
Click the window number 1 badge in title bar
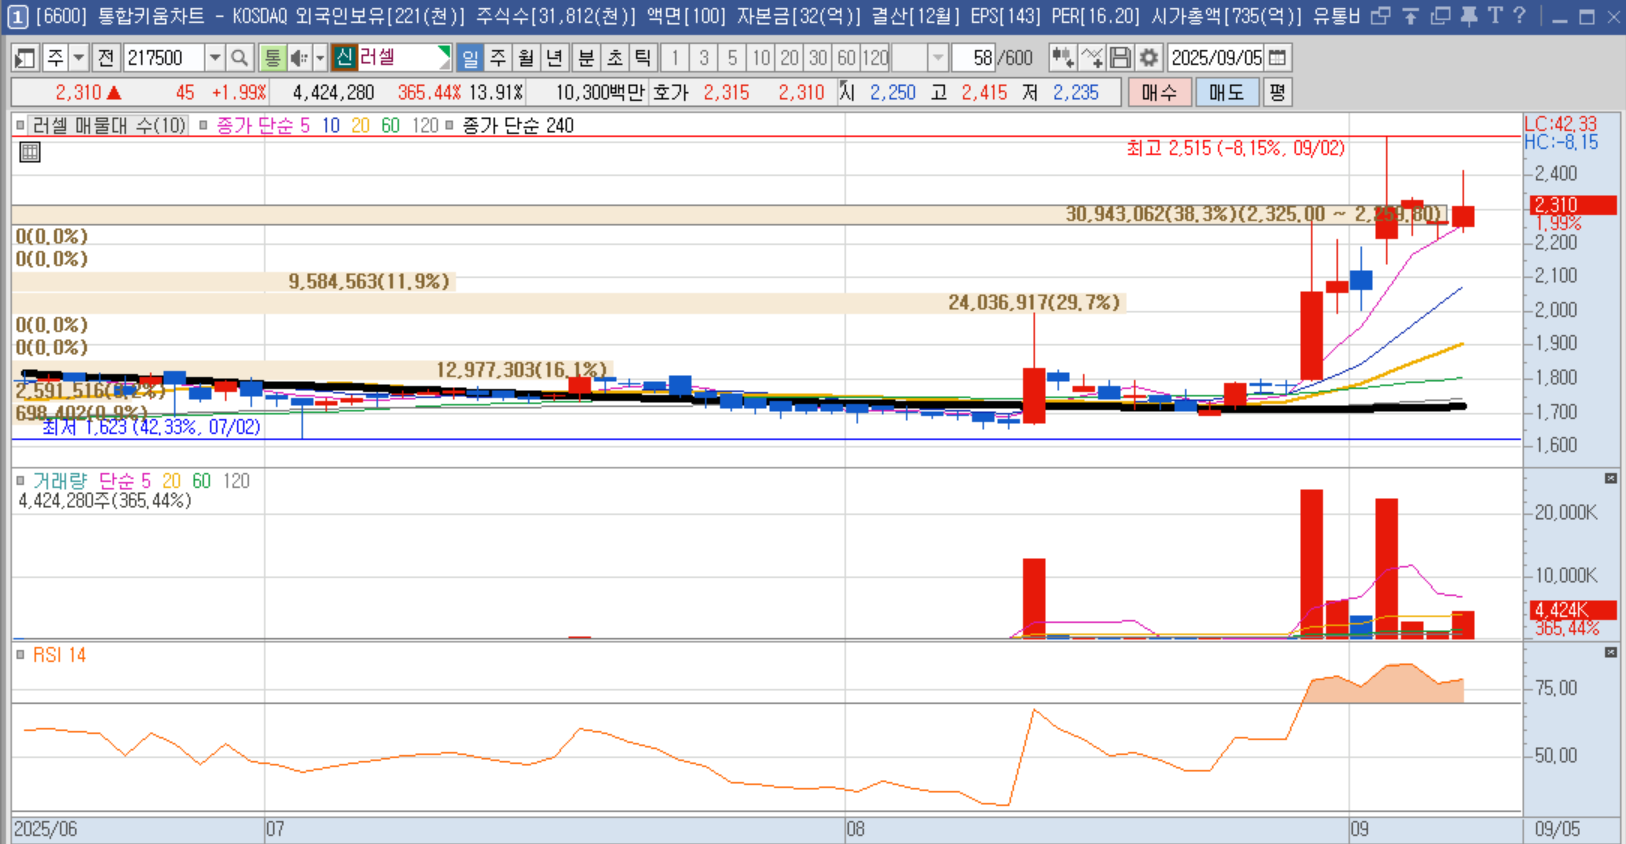(x=17, y=16)
